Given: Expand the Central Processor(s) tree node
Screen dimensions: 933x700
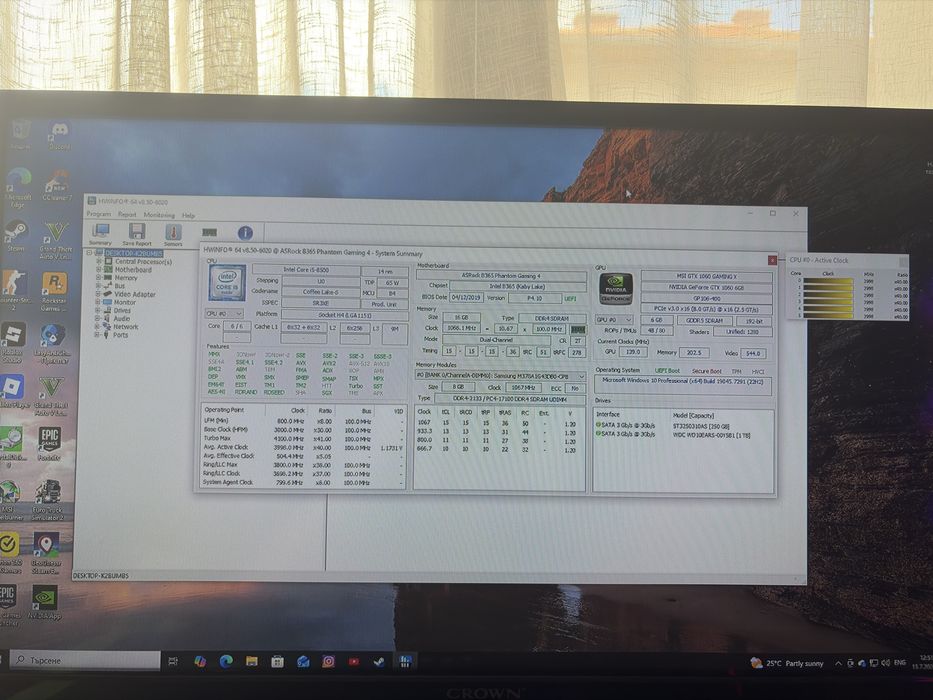Looking at the screenshot, I should 99,261.
